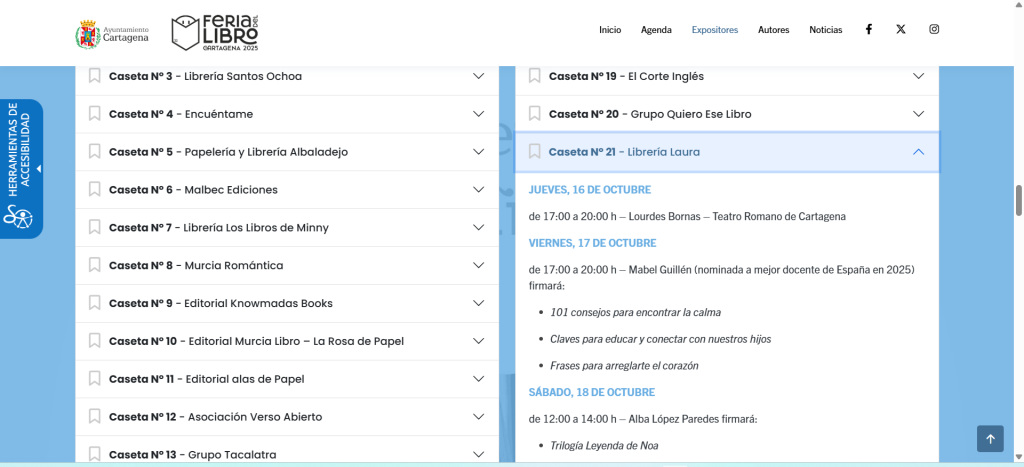Screen dimensions: 1024x467
Task: Expand Caseta Nº 7 Librería Los Libros de Minny
Action: pyautogui.click(x=478, y=227)
